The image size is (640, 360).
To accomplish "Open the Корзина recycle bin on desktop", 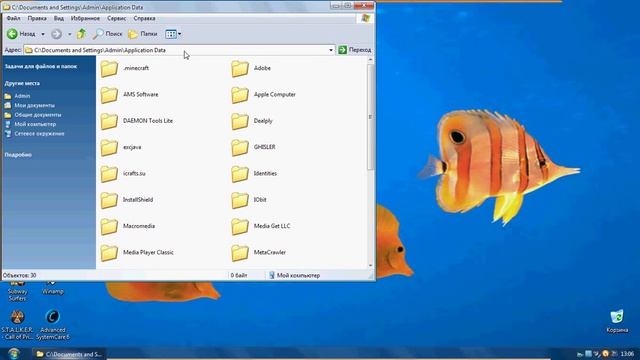I will [617, 322].
